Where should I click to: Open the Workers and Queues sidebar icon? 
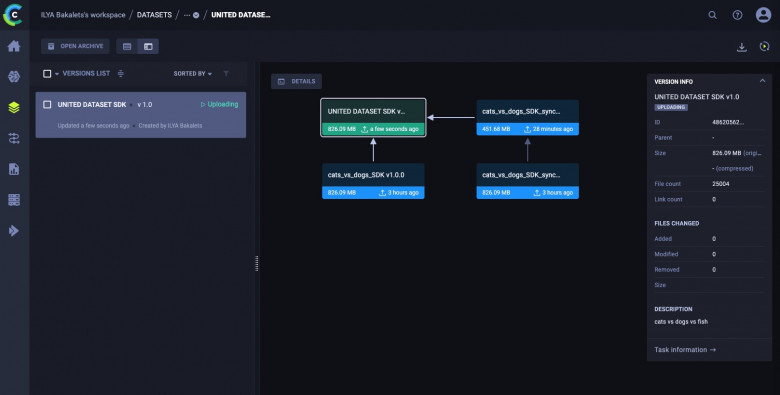coord(14,200)
